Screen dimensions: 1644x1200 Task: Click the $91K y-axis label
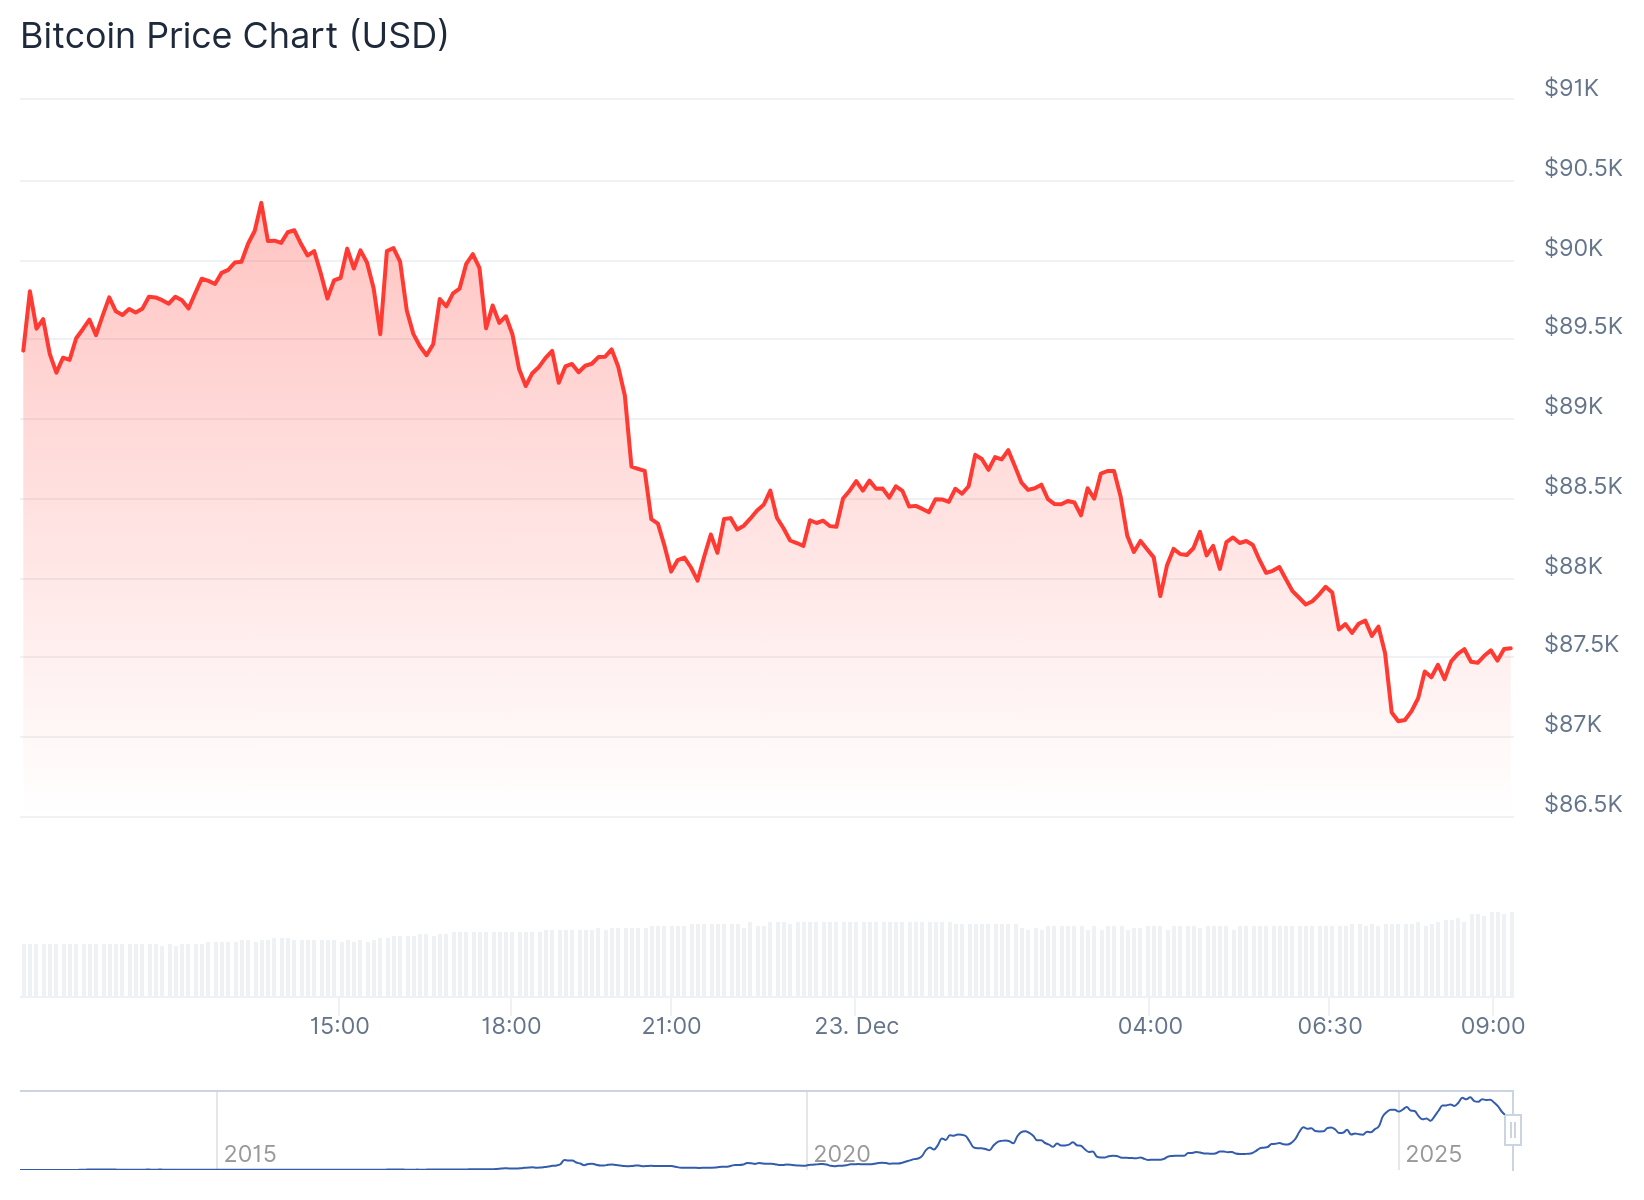[x=1571, y=88]
